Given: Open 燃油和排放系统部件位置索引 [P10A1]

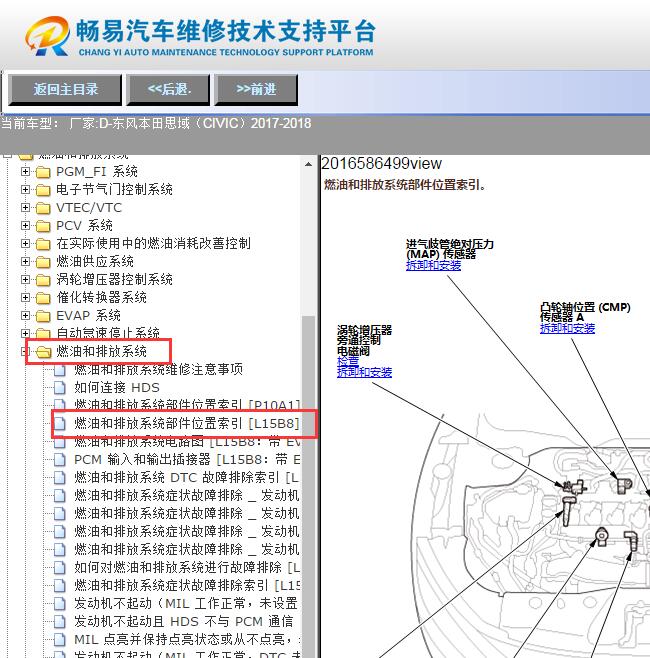Looking at the screenshot, I should pyautogui.click(x=187, y=405).
